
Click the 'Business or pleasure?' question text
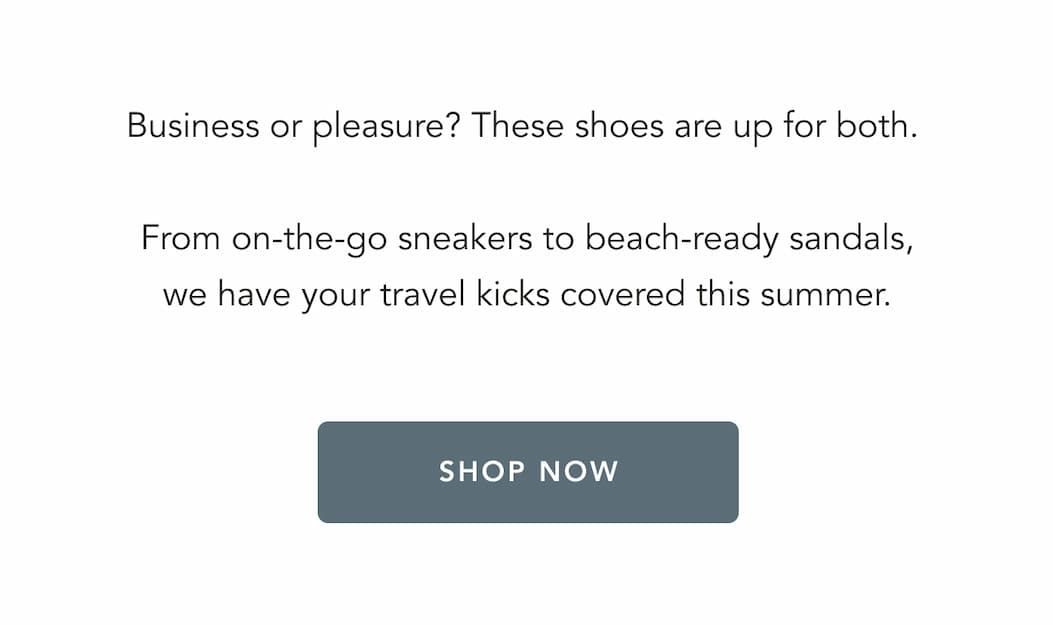point(293,127)
